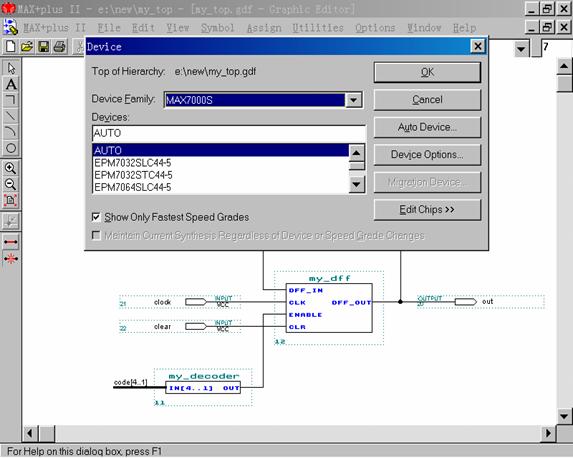Open the Edit menu
Screen dimensions: 573x458
point(143,28)
